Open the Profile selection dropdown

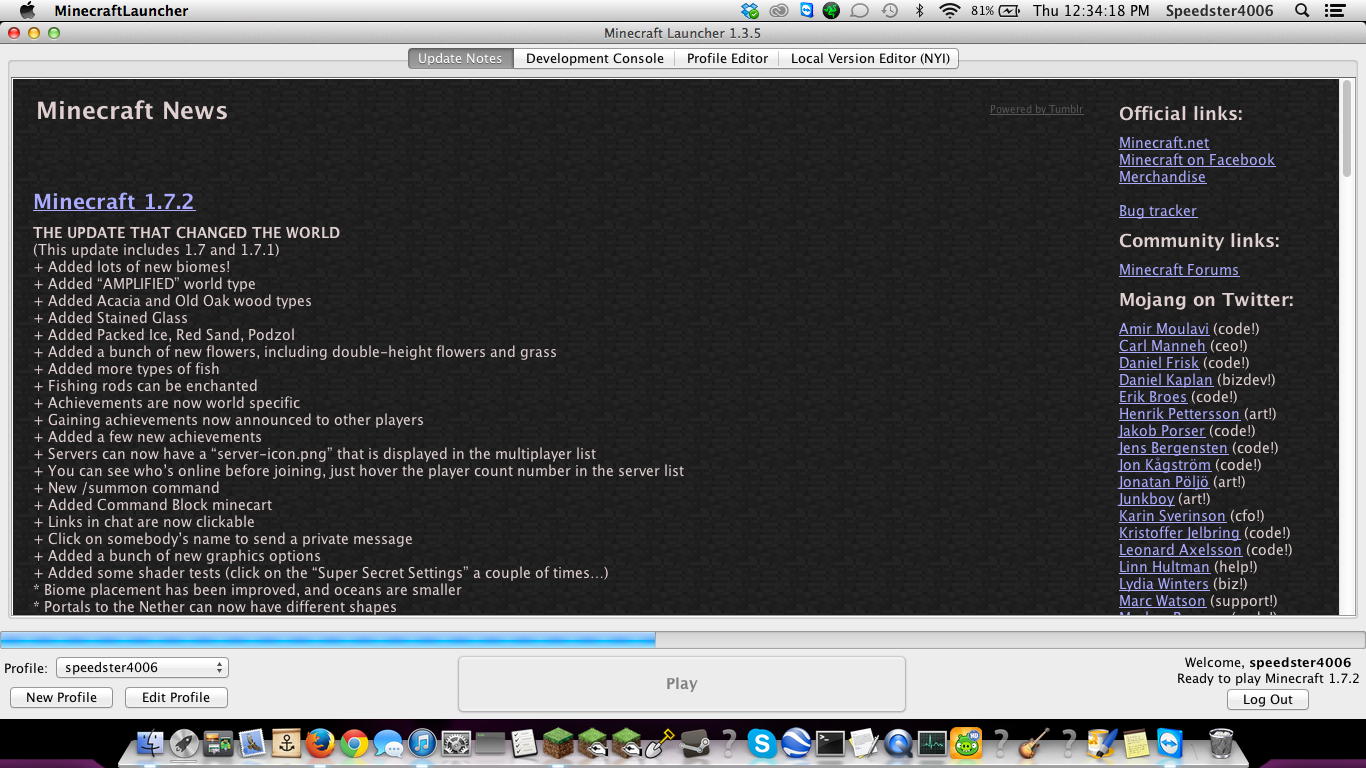click(x=142, y=667)
